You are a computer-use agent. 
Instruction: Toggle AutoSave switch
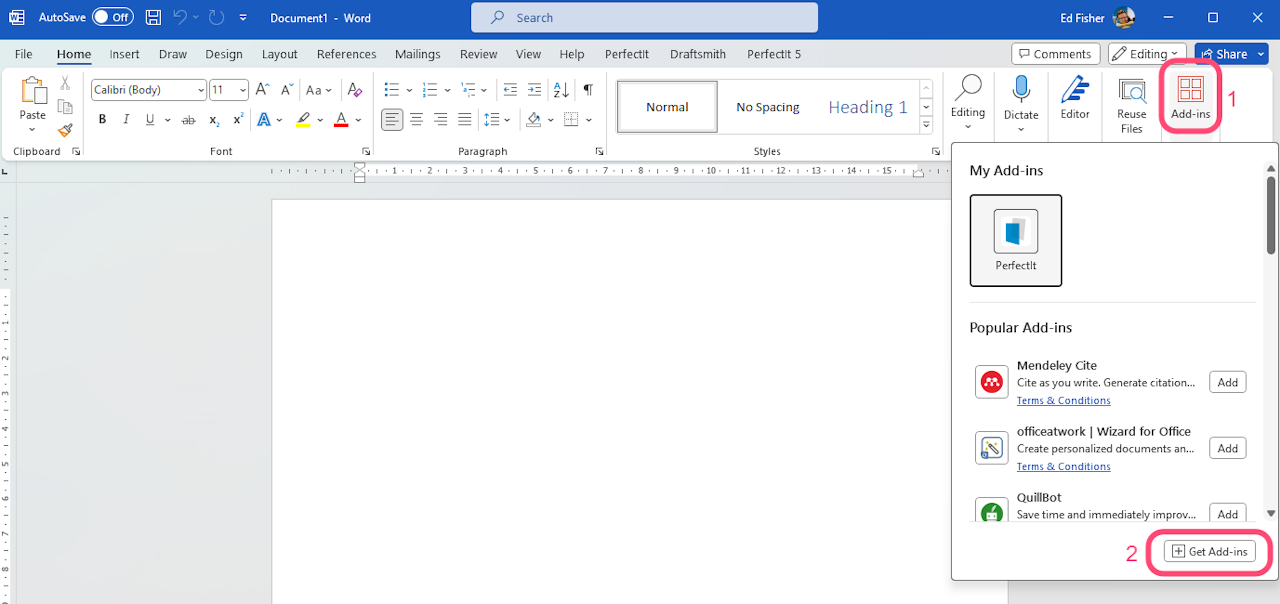point(112,18)
